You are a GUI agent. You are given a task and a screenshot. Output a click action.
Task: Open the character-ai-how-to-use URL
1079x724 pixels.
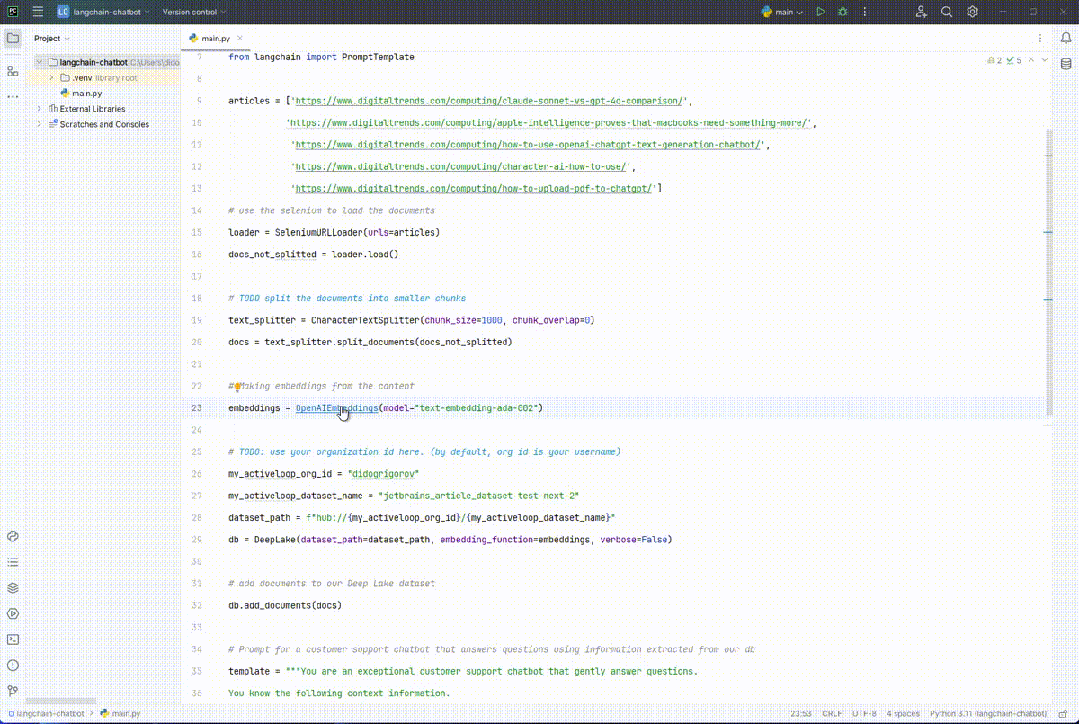pos(460,167)
